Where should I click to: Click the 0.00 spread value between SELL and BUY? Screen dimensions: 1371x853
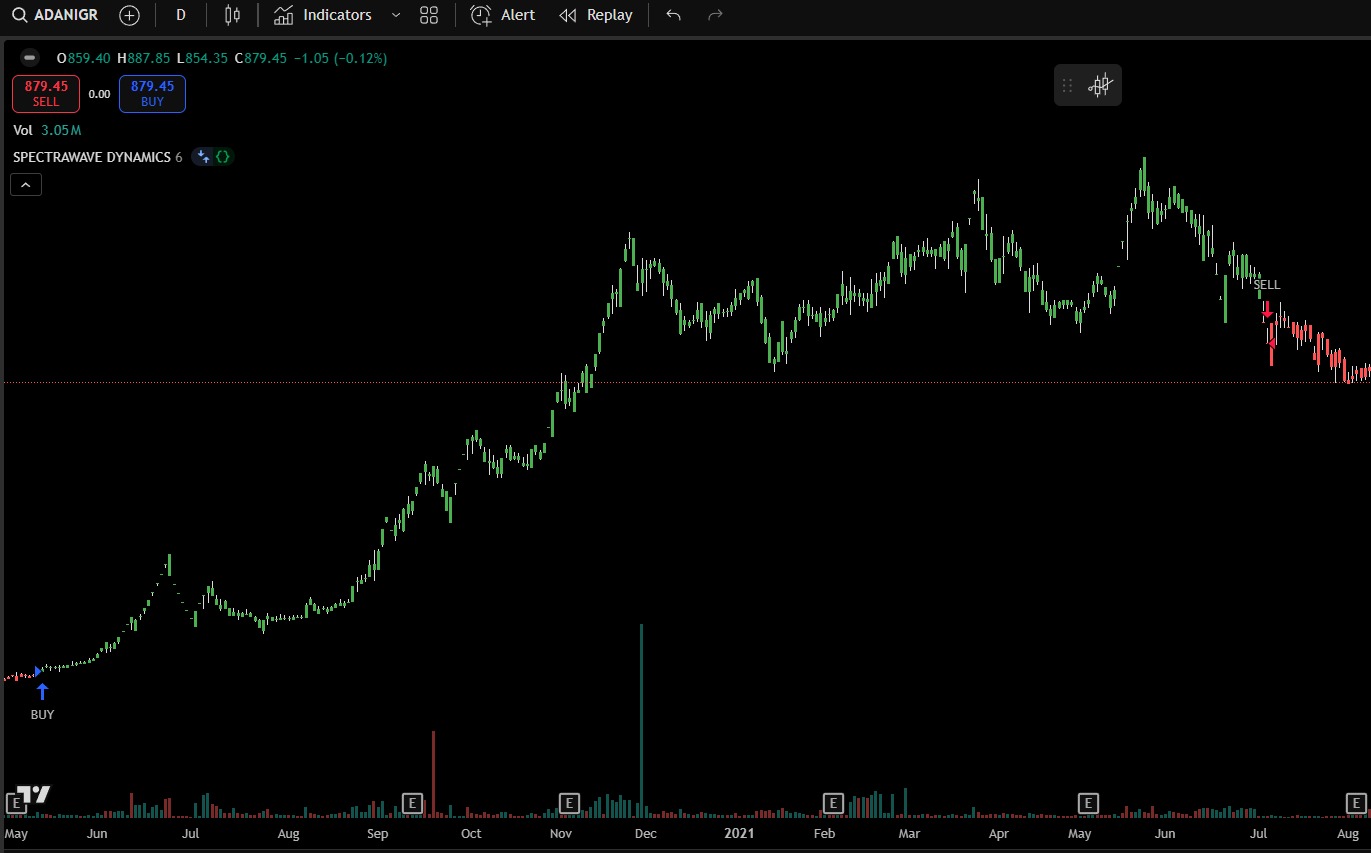pyautogui.click(x=99, y=94)
